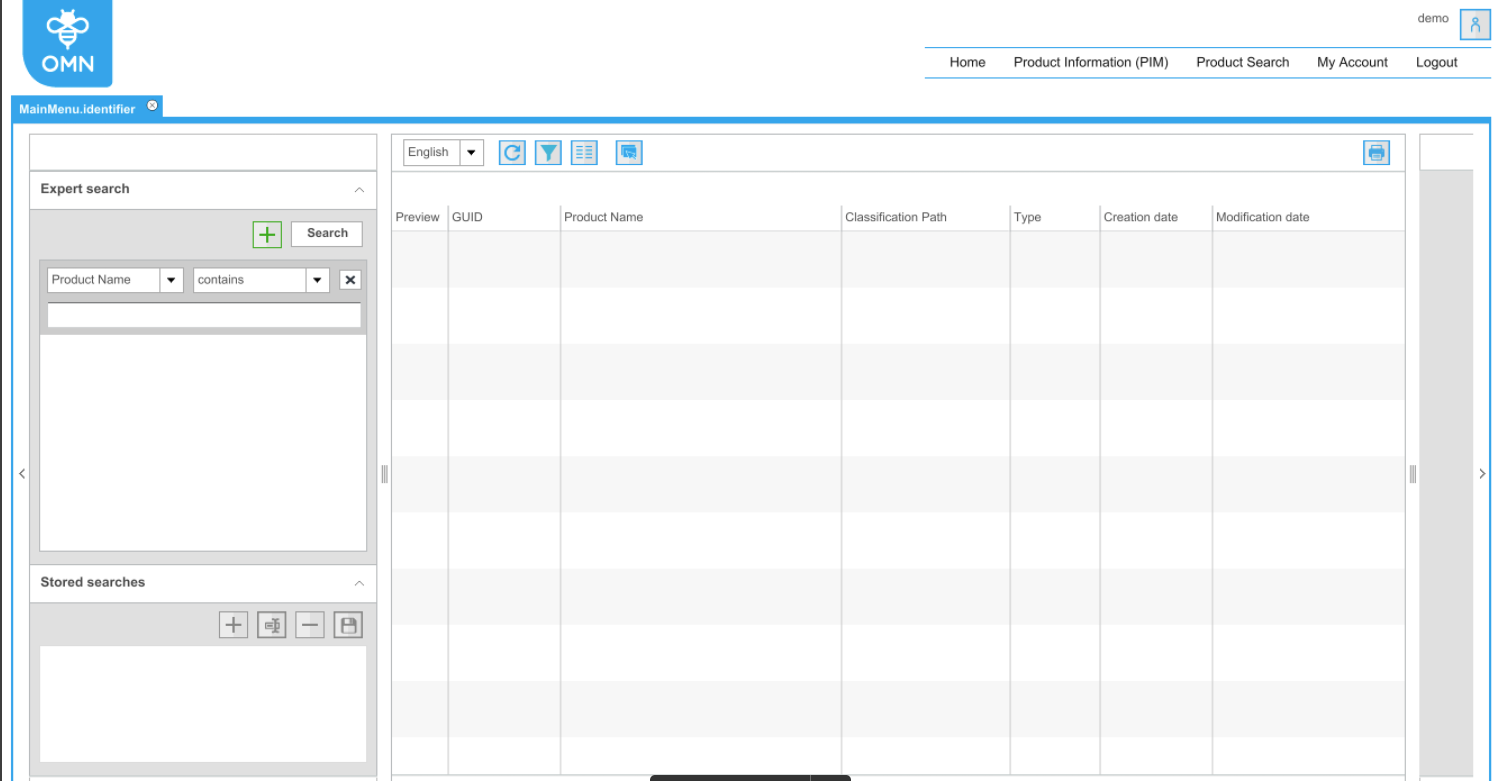1495x781 pixels.
Task: Type in the search value input field
Action: (203, 314)
